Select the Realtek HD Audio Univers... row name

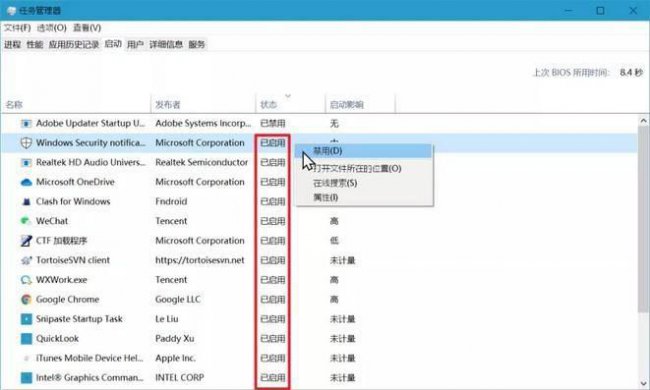[x=91, y=162]
